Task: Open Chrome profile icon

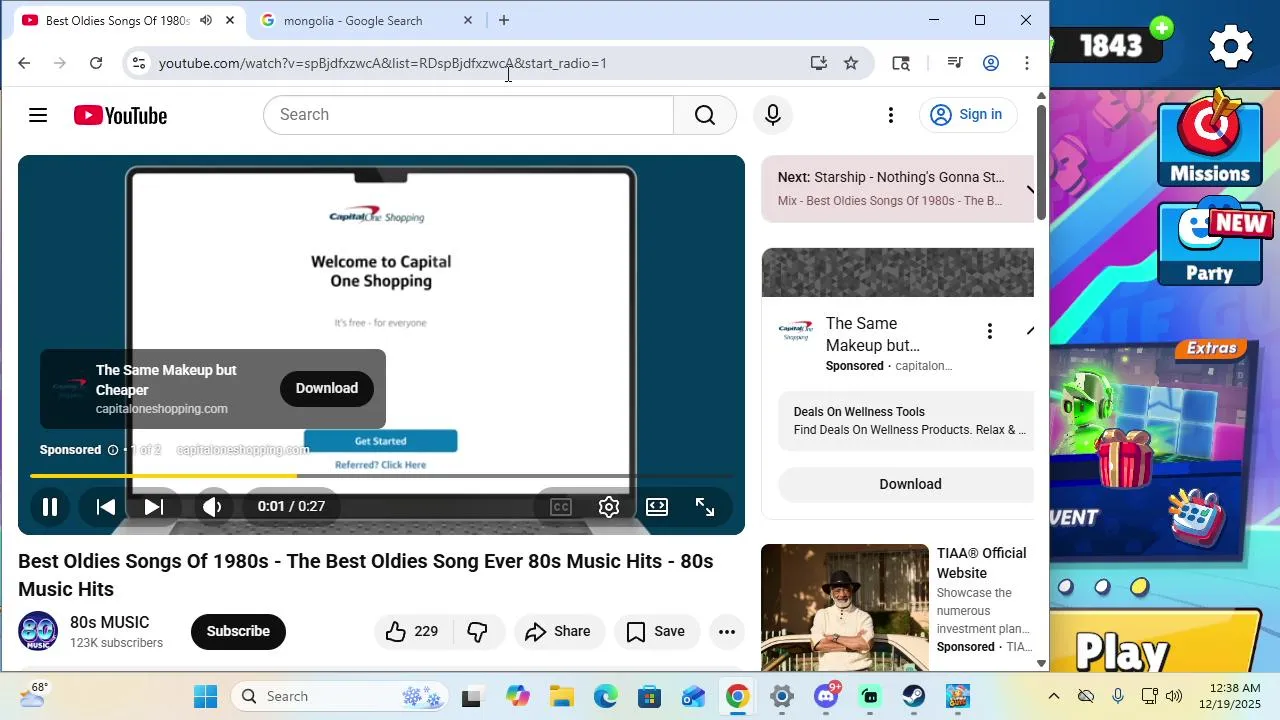Action: 991,63
